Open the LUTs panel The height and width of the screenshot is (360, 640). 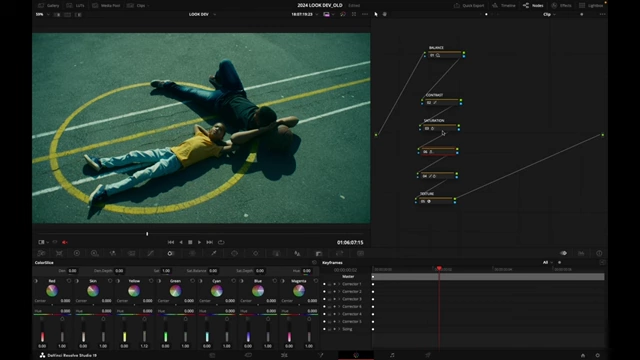tap(76, 6)
